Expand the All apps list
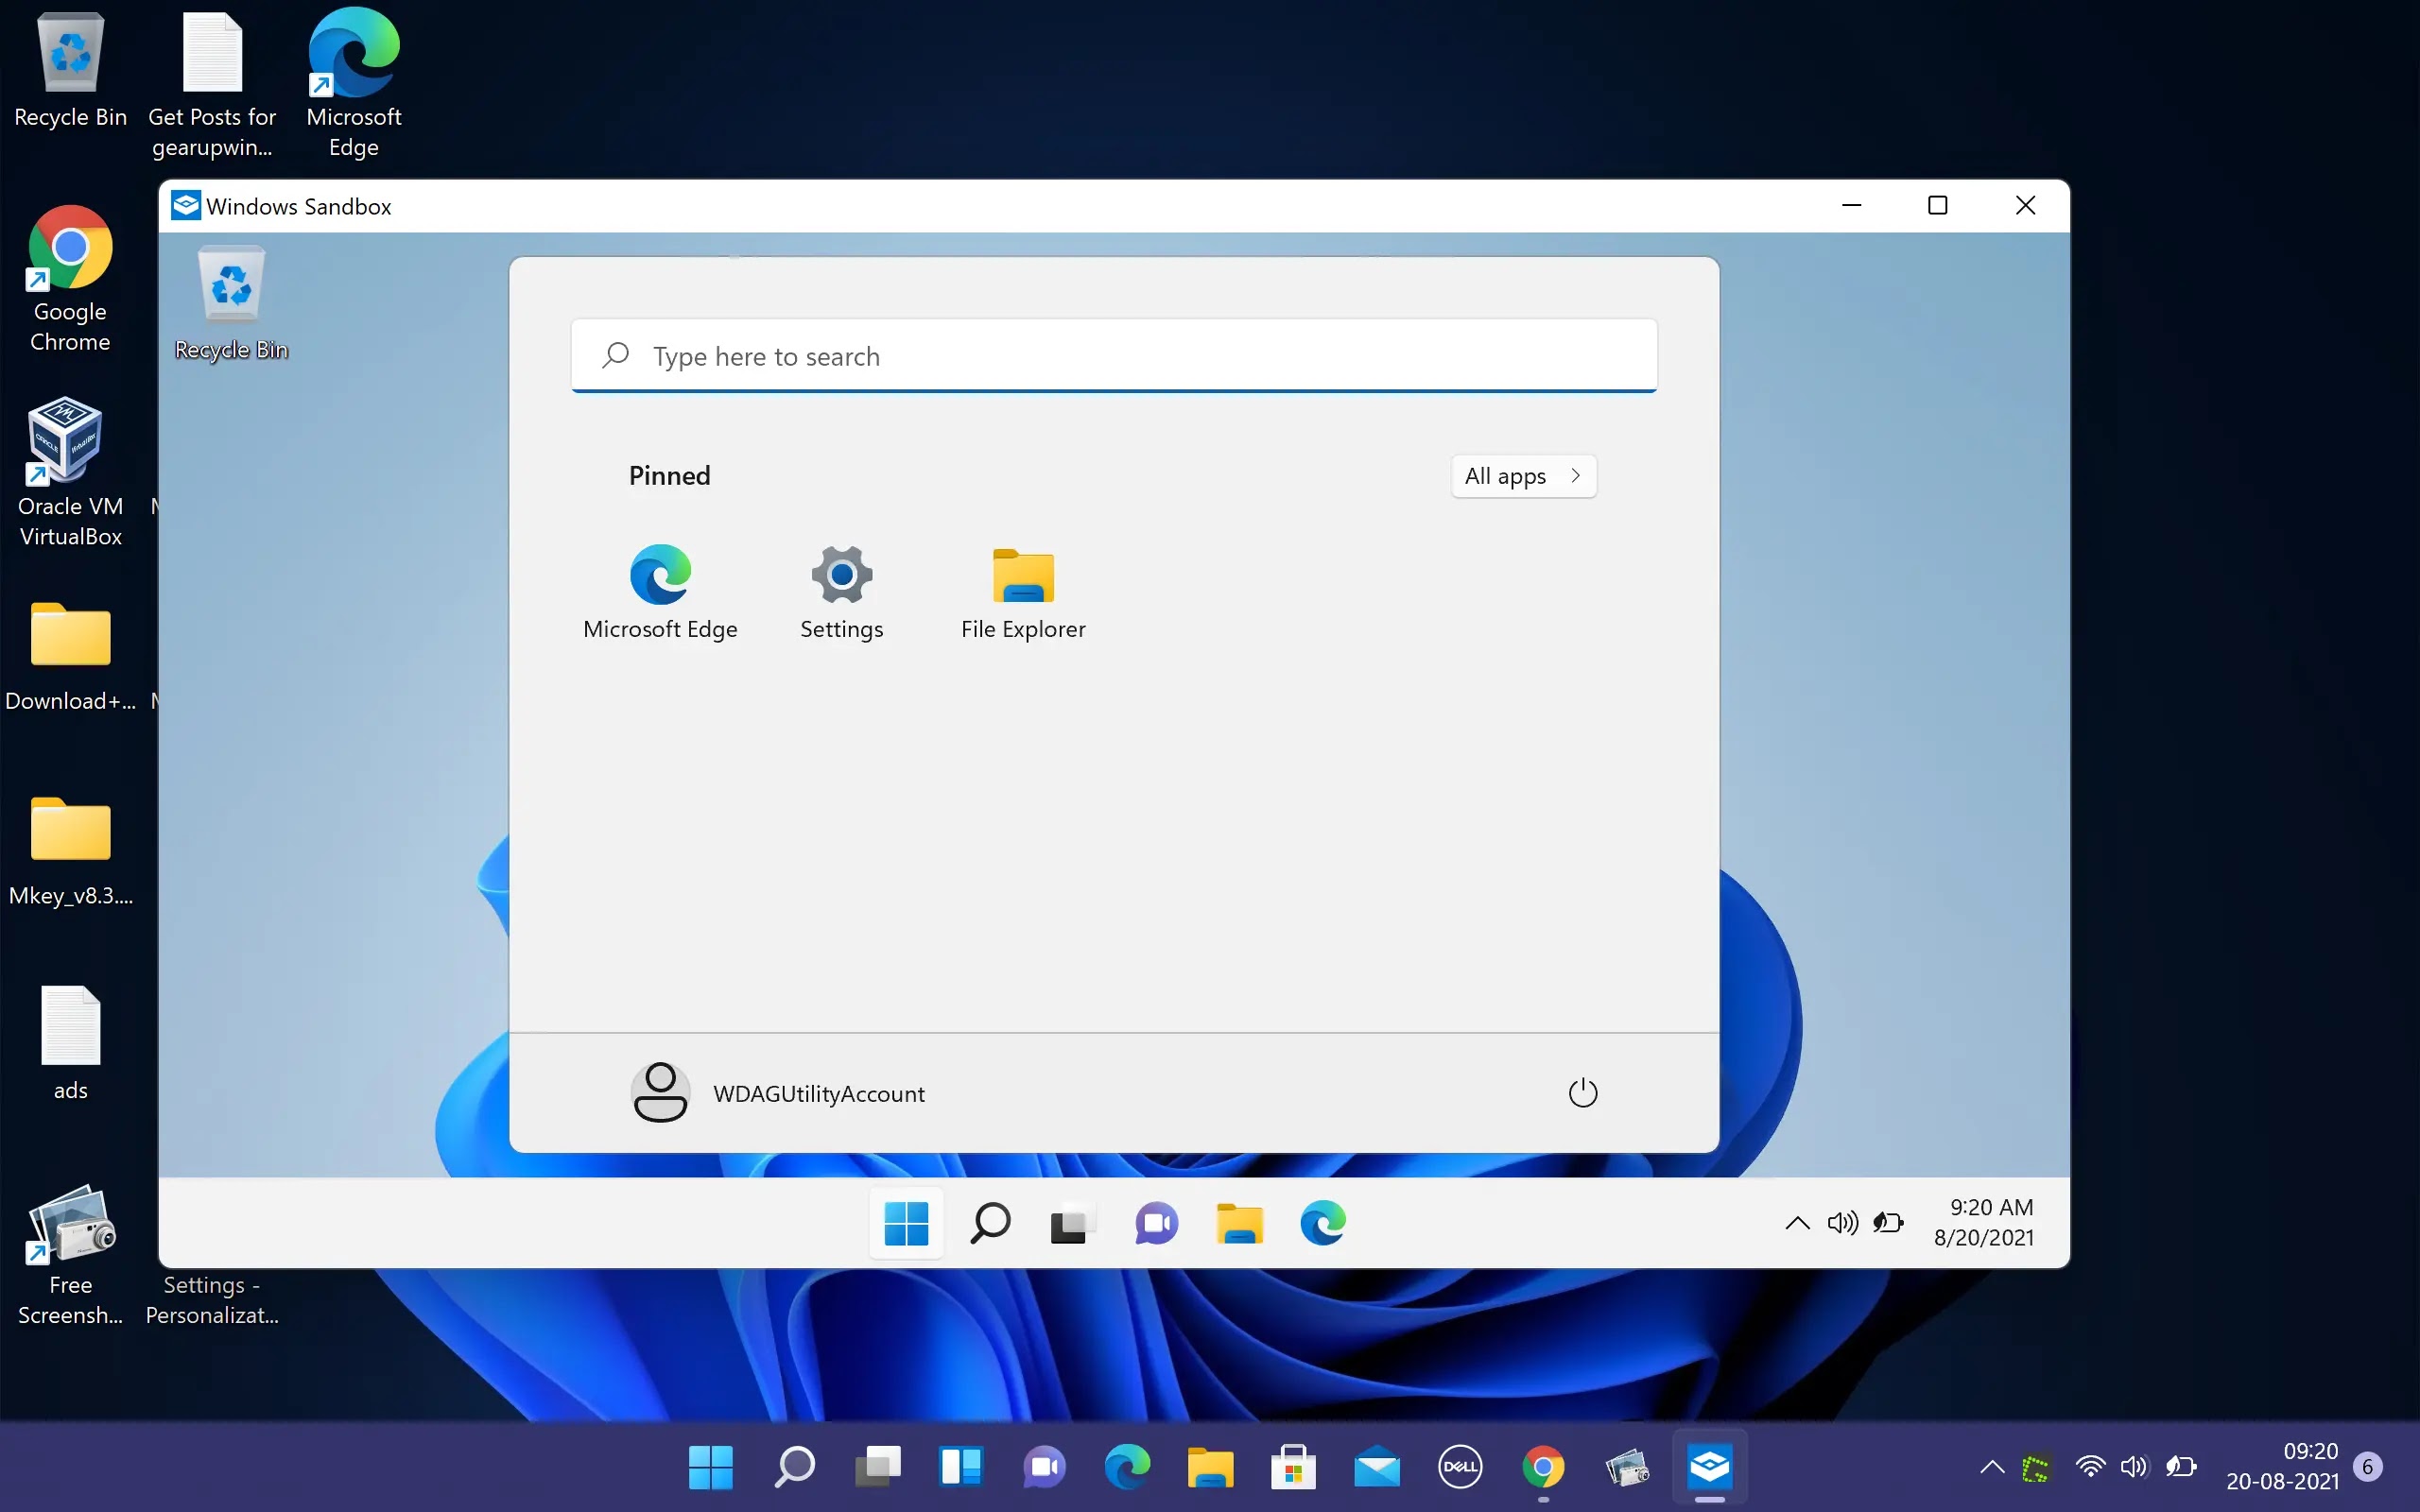Image resolution: width=2420 pixels, height=1512 pixels. pos(1522,476)
